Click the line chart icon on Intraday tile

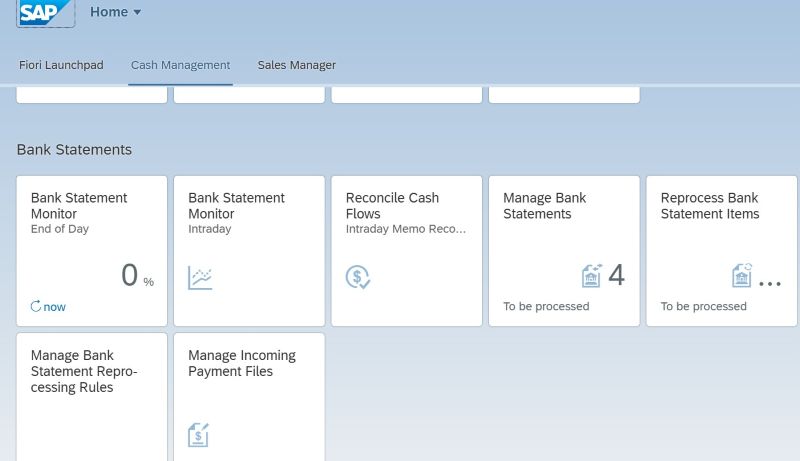coord(200,278)
